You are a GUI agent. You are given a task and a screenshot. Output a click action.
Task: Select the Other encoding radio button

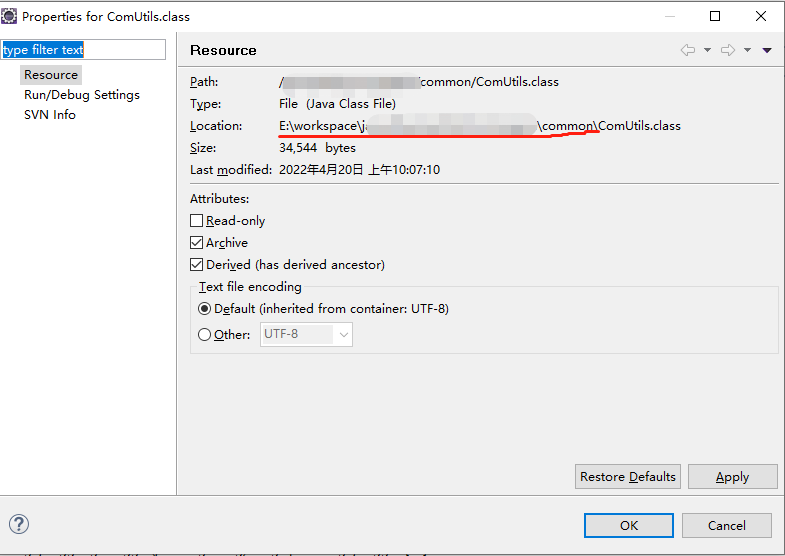point(204,334)
